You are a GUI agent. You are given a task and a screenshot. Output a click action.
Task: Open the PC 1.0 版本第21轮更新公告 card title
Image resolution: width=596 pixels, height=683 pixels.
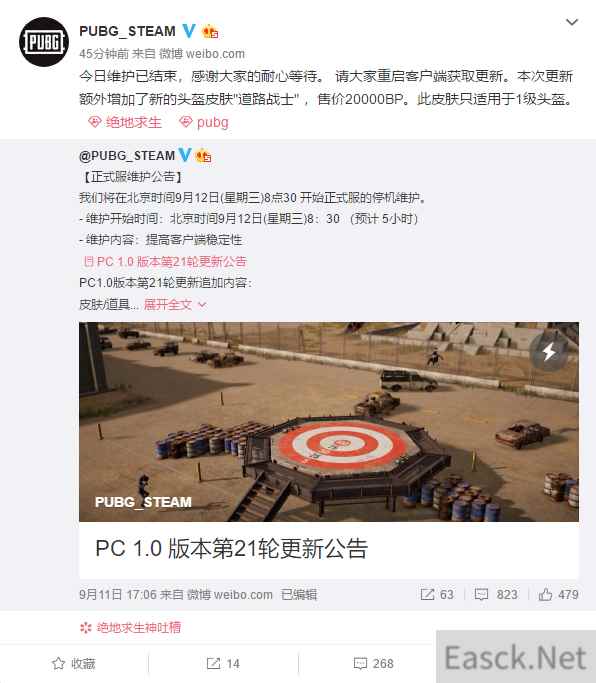click(x=232, y=548)
